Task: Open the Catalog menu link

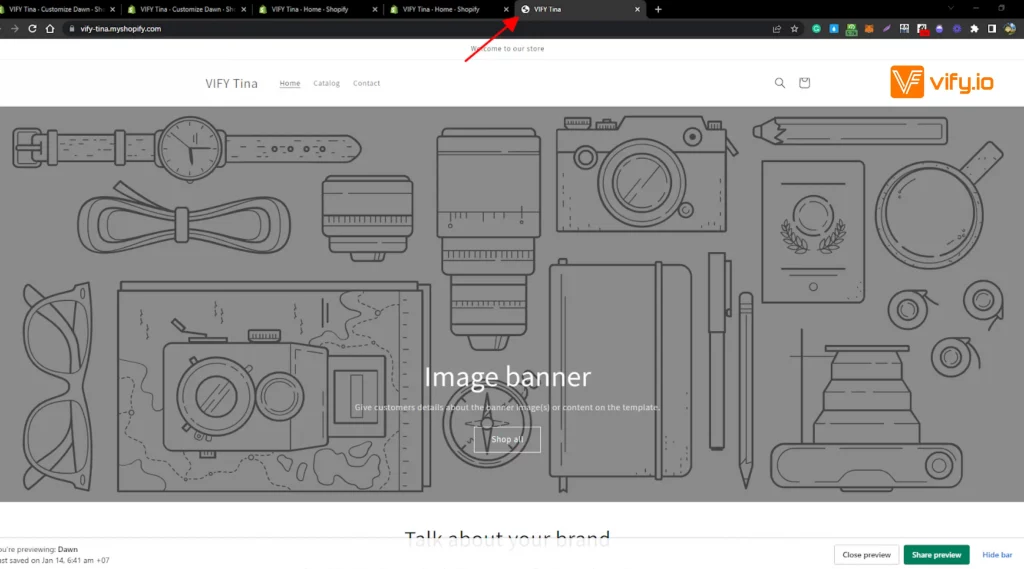Action: [x=327, y=83]
